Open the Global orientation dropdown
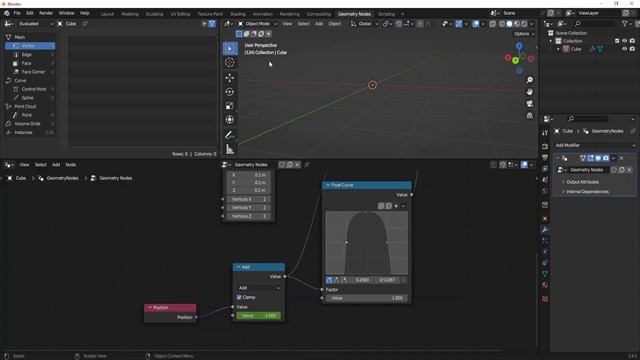 tap(365, 24)
